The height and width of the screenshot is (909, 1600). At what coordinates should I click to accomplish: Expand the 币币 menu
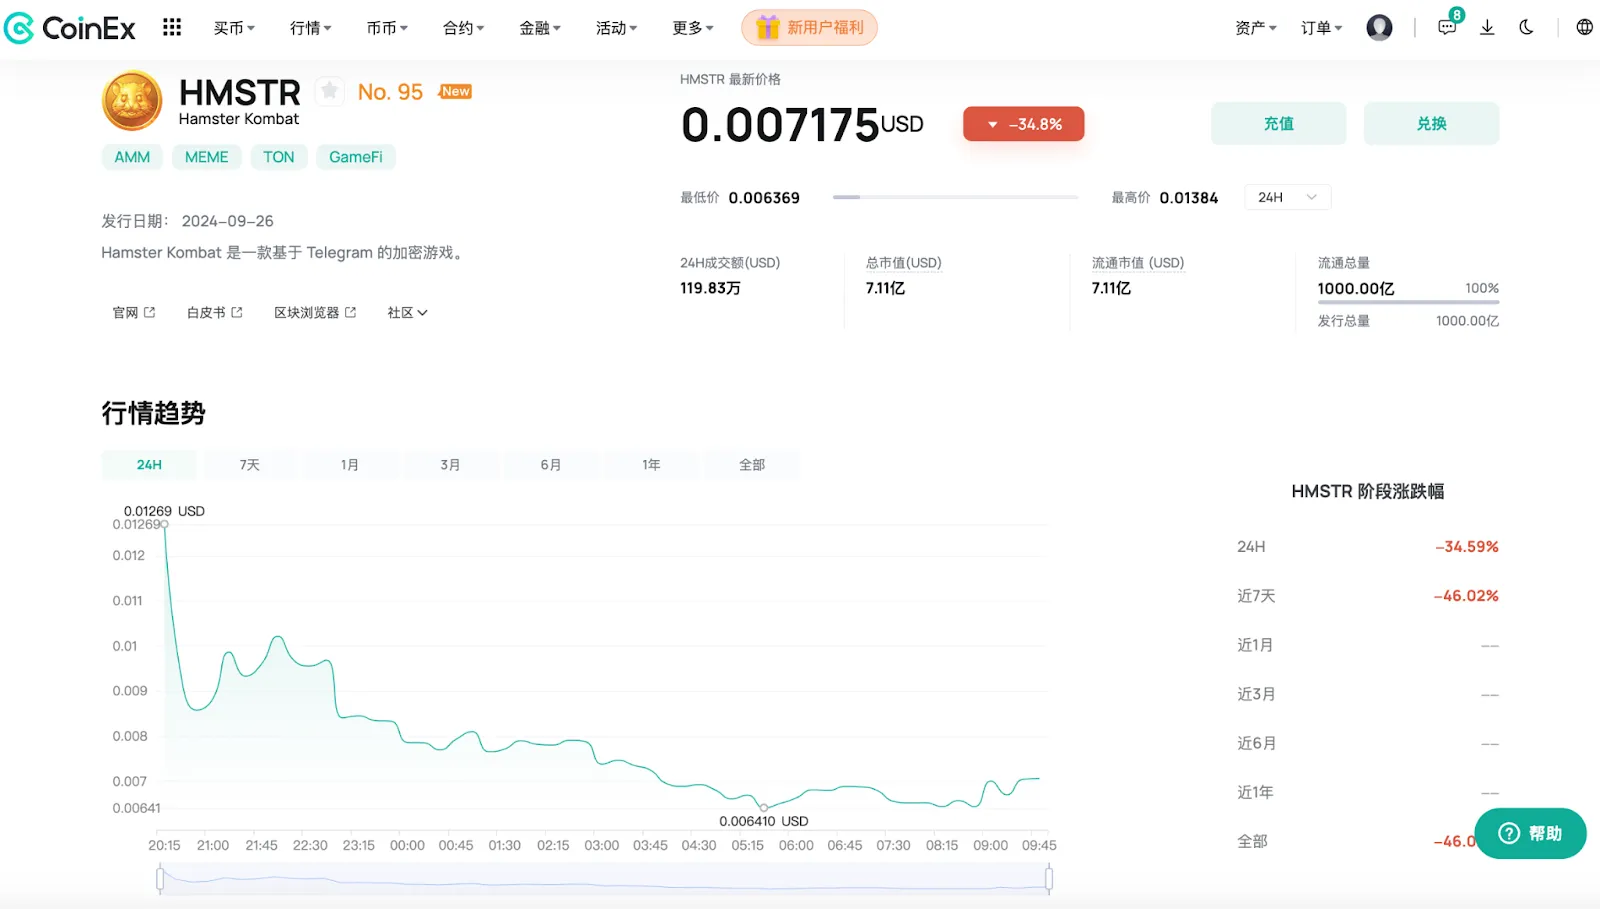387,28
